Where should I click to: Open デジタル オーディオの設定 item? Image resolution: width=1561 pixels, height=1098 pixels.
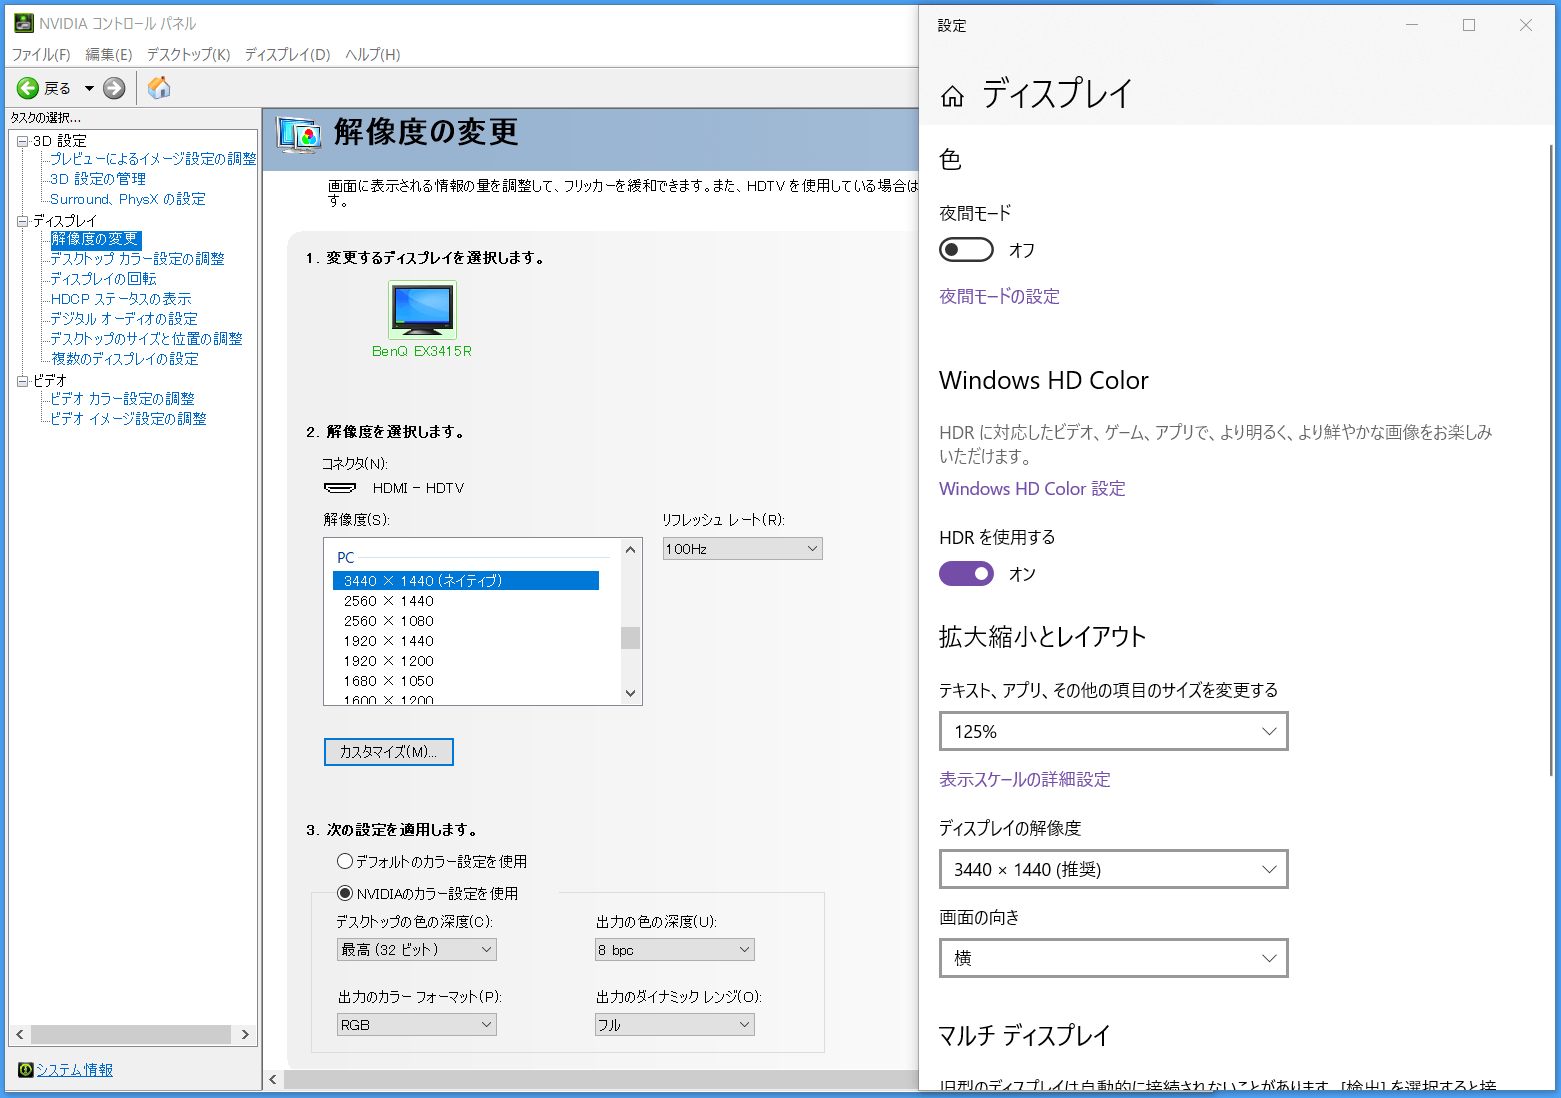(x=124, y=319)
